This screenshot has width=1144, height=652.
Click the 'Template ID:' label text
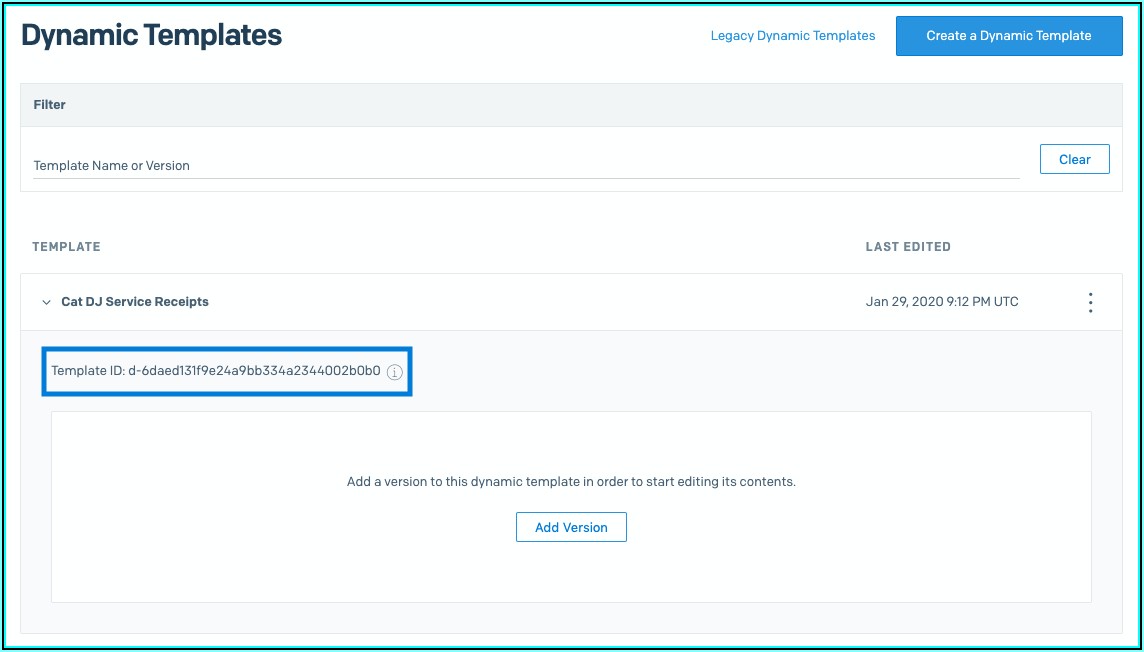(x=88, y=371)
